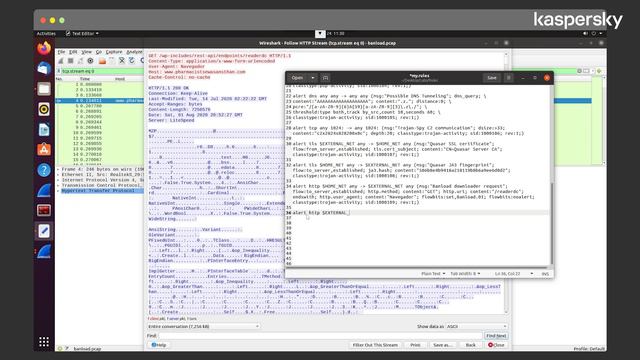Open Wireshark Capture menu
Viewport: 640px width, 360px height.
point(114,52)
